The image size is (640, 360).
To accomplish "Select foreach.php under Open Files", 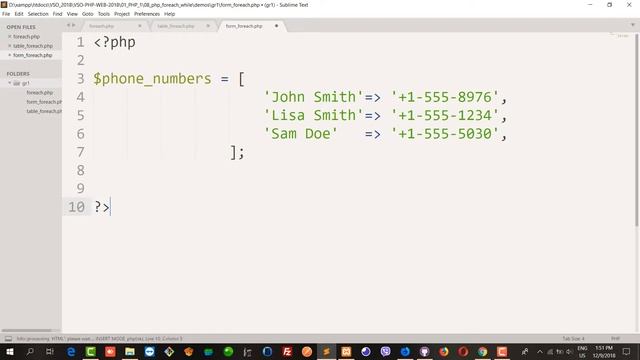I will [x=27, y=36].
